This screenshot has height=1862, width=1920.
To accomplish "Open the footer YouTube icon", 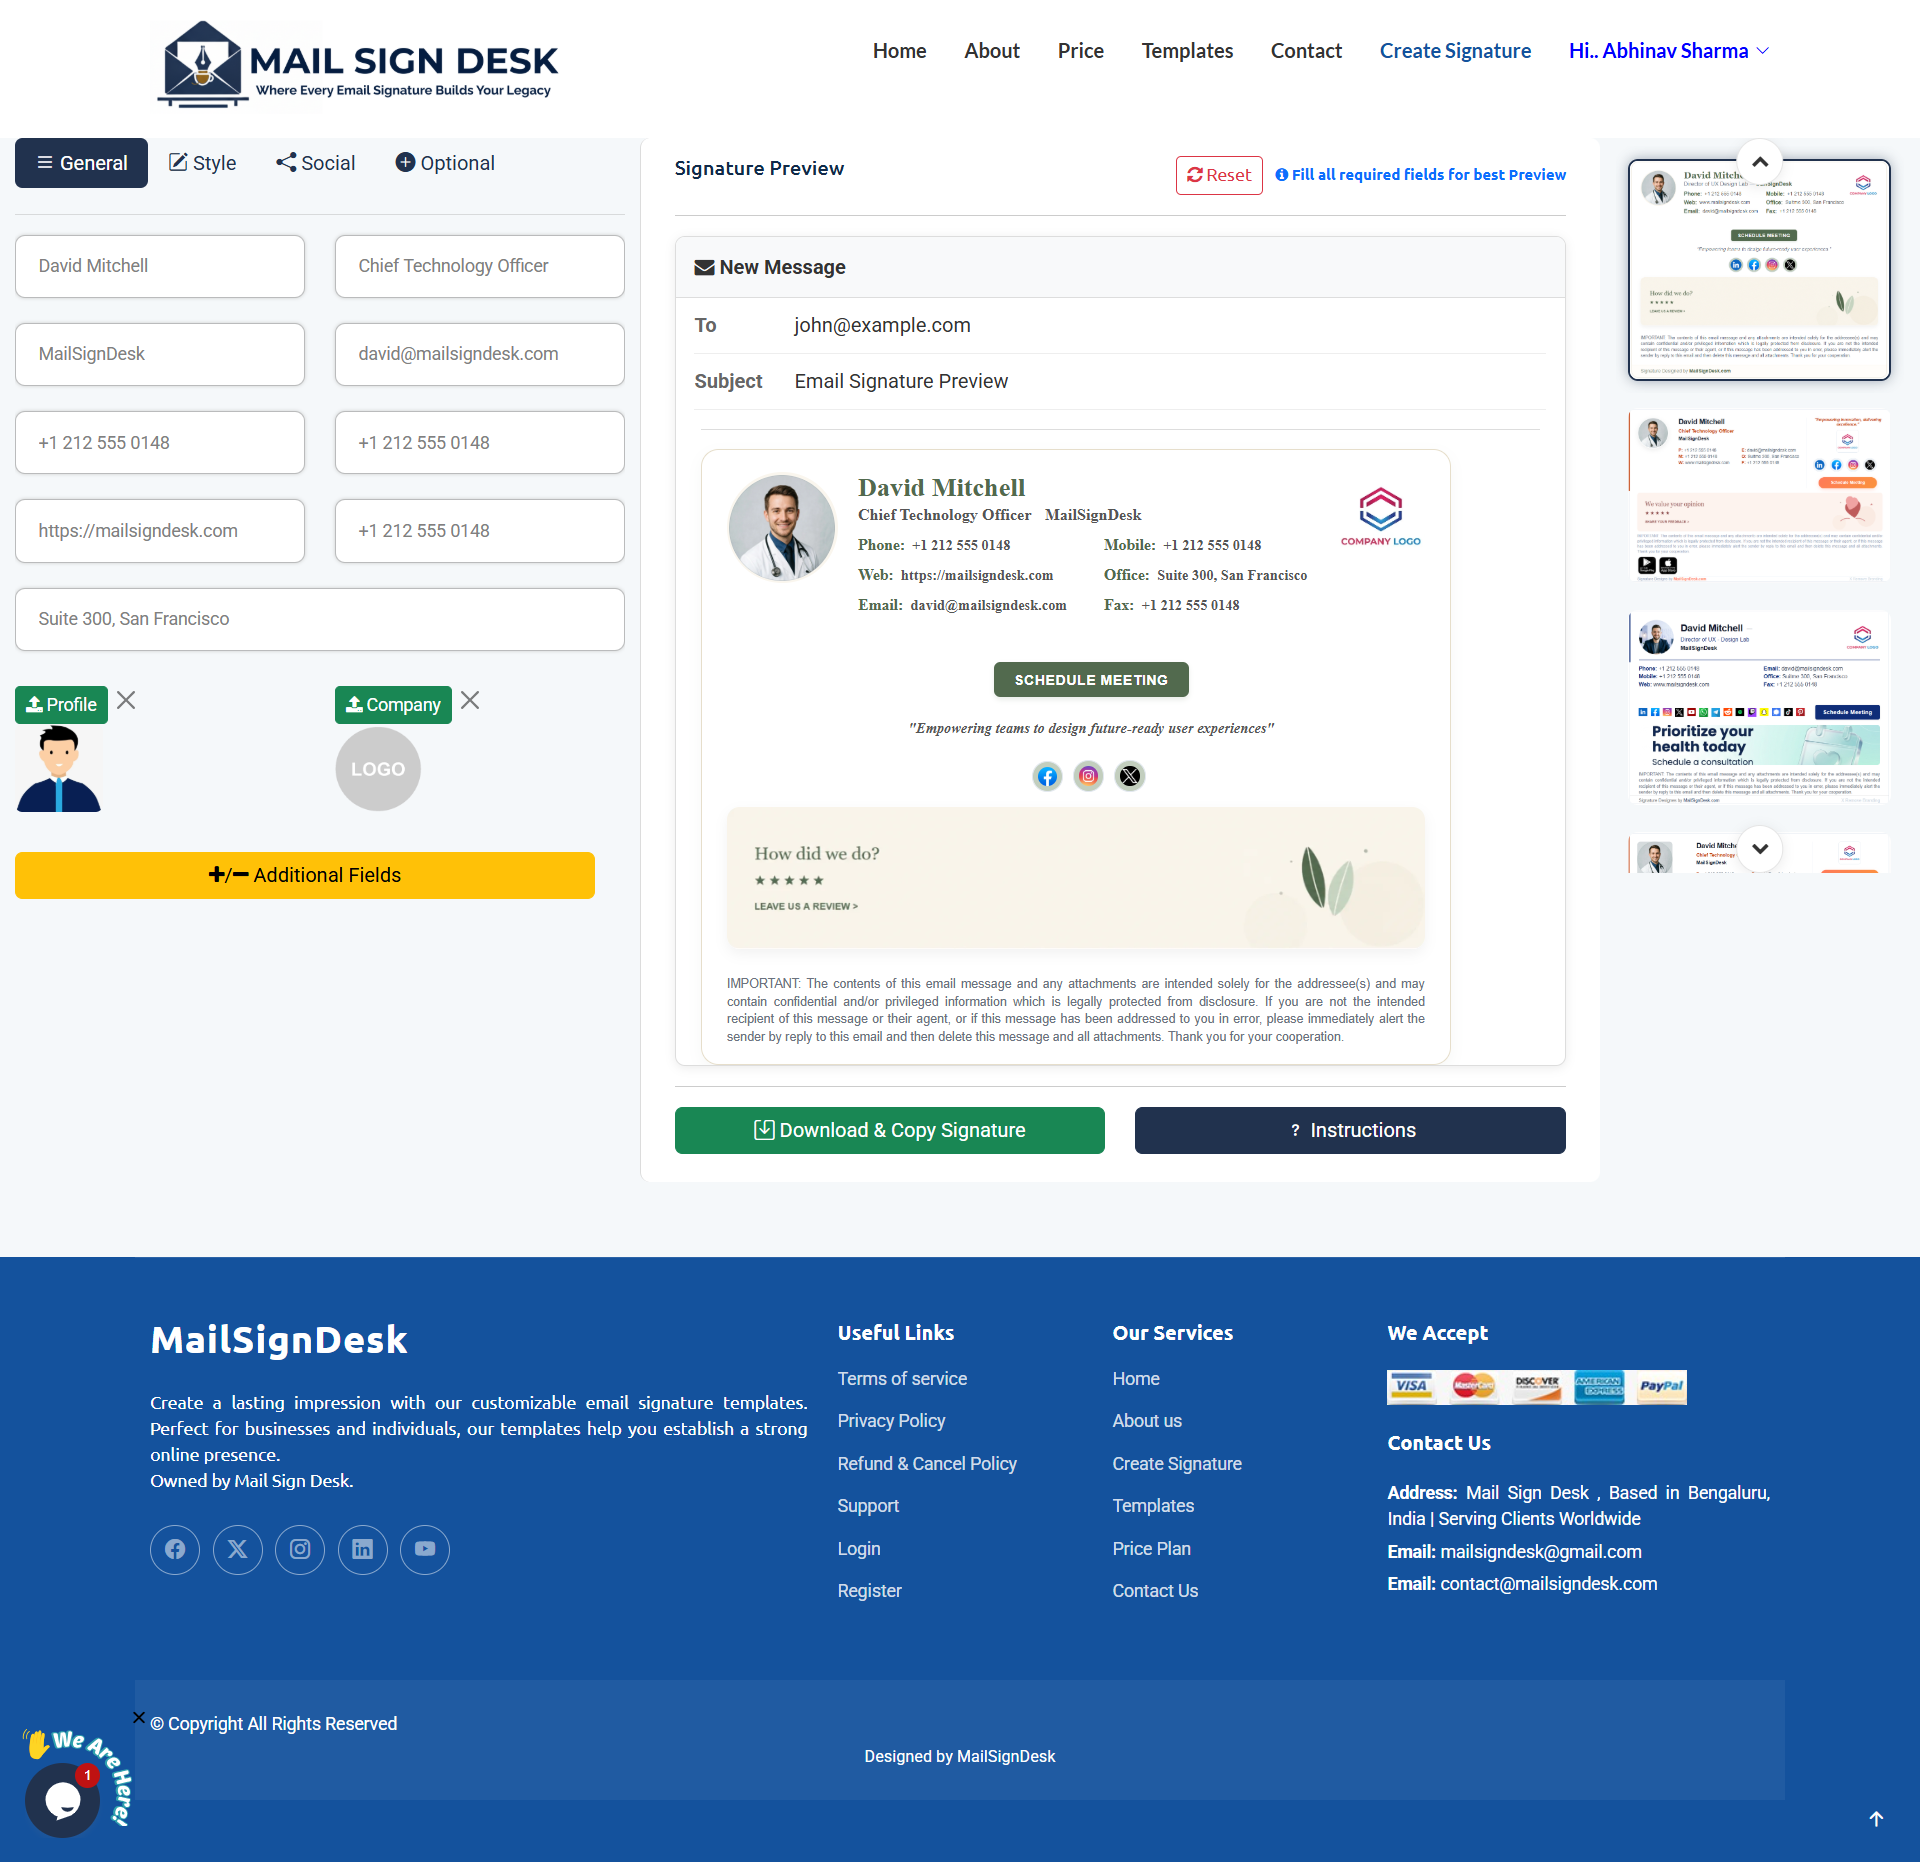I will (425, 1550).
